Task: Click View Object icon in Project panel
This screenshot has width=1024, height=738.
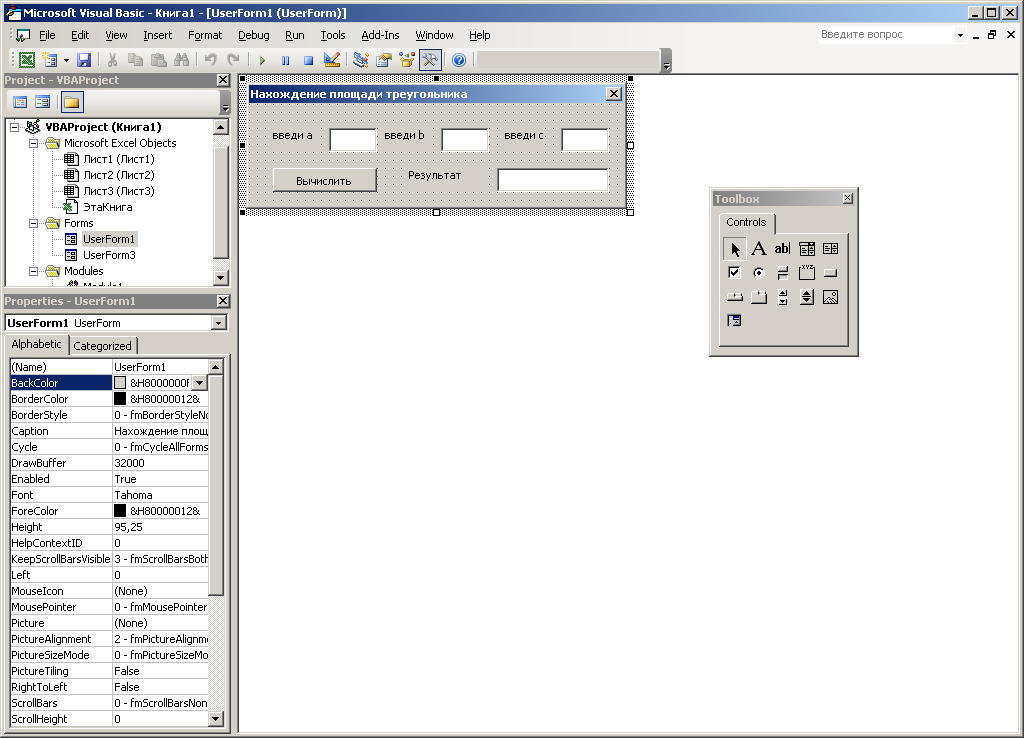Action: (42, 102)
